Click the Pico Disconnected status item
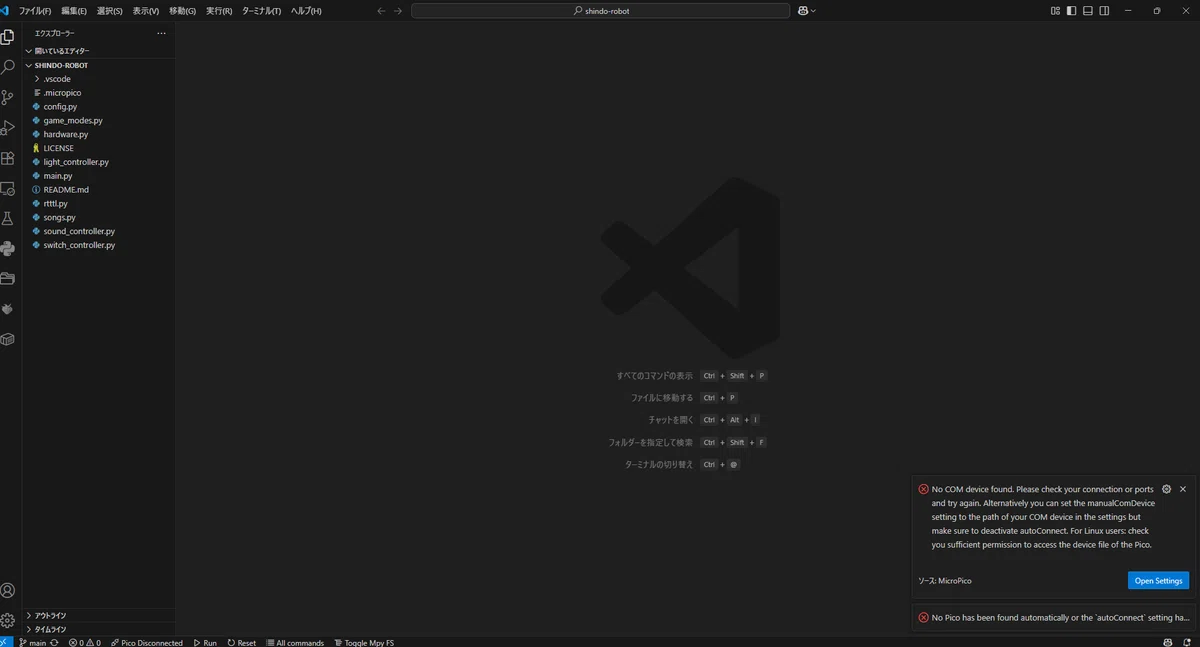This screenshot has height=647, width=1200. [x=146, y=642]
